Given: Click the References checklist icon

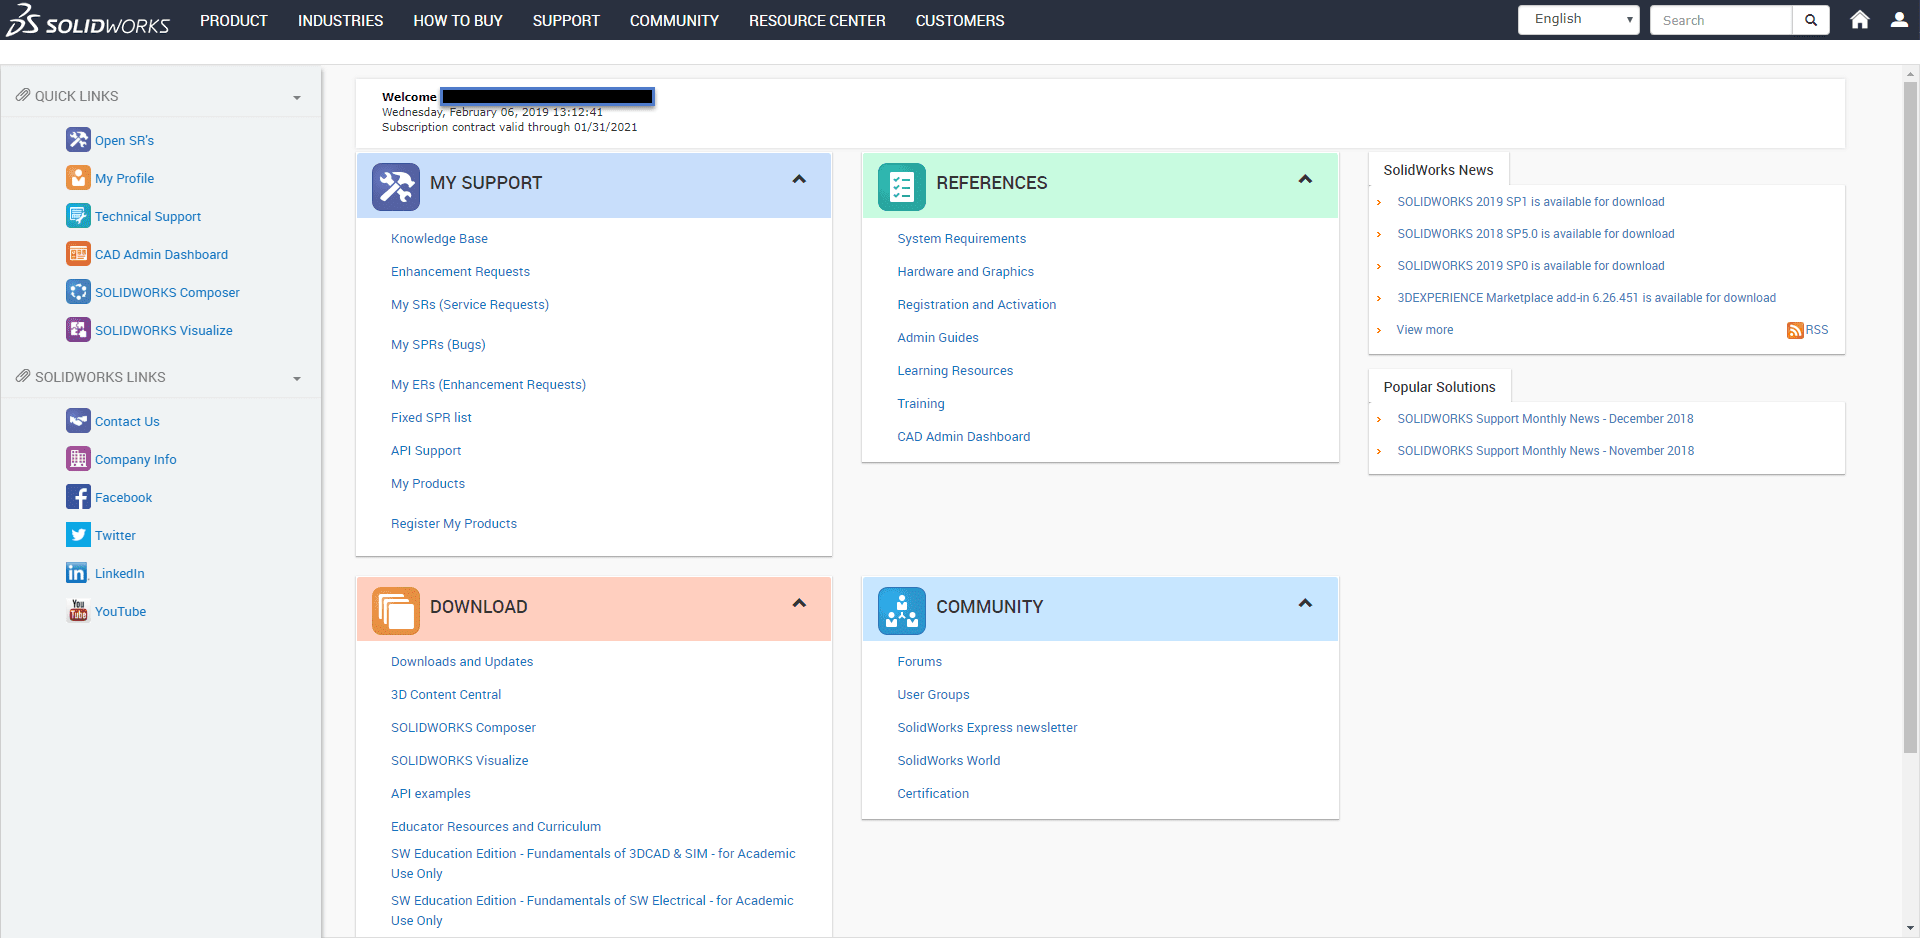Looking at the screenshot, I should point(902,187).
